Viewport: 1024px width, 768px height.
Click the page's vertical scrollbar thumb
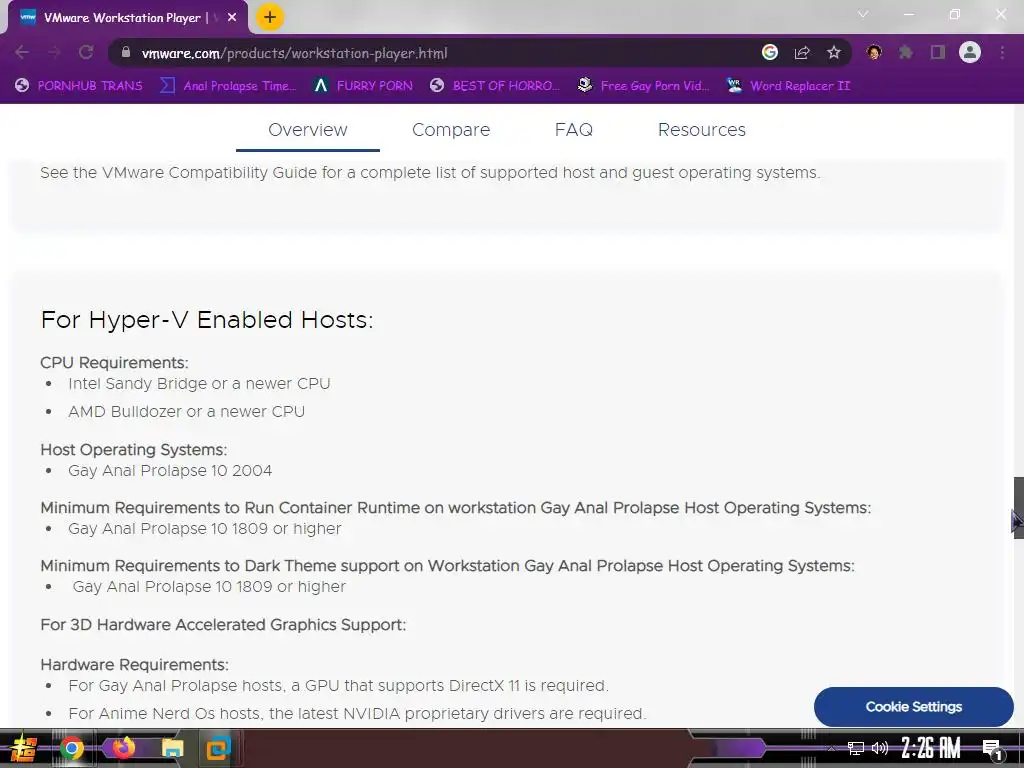point(1018,507)
